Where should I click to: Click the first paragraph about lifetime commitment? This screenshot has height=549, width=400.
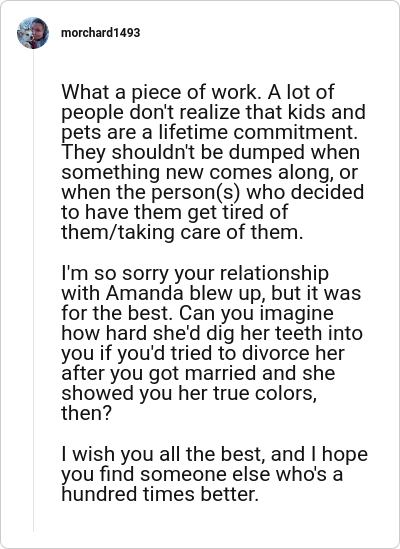tap(214, 162)
